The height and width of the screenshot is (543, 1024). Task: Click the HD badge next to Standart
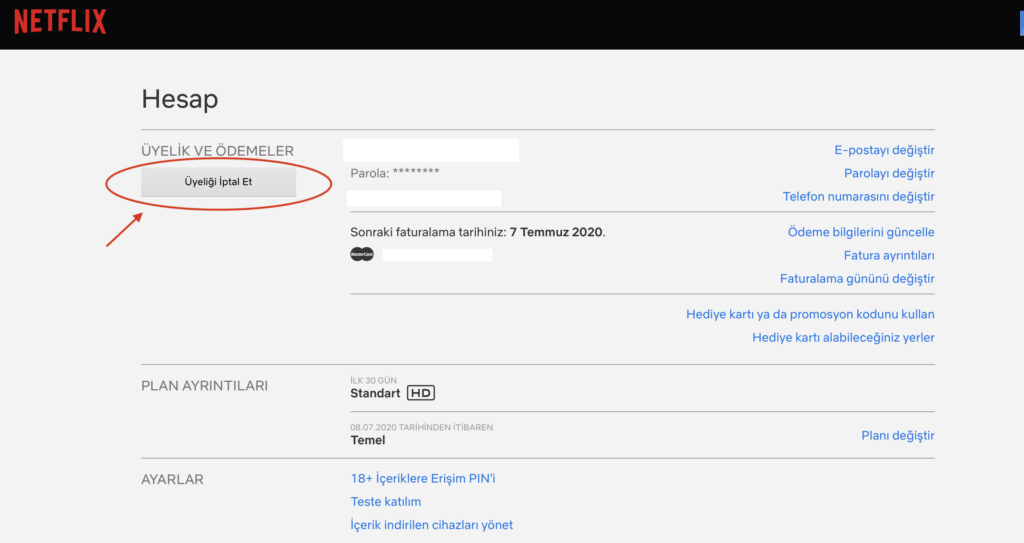pyautogui.click(x=421, y=393)
